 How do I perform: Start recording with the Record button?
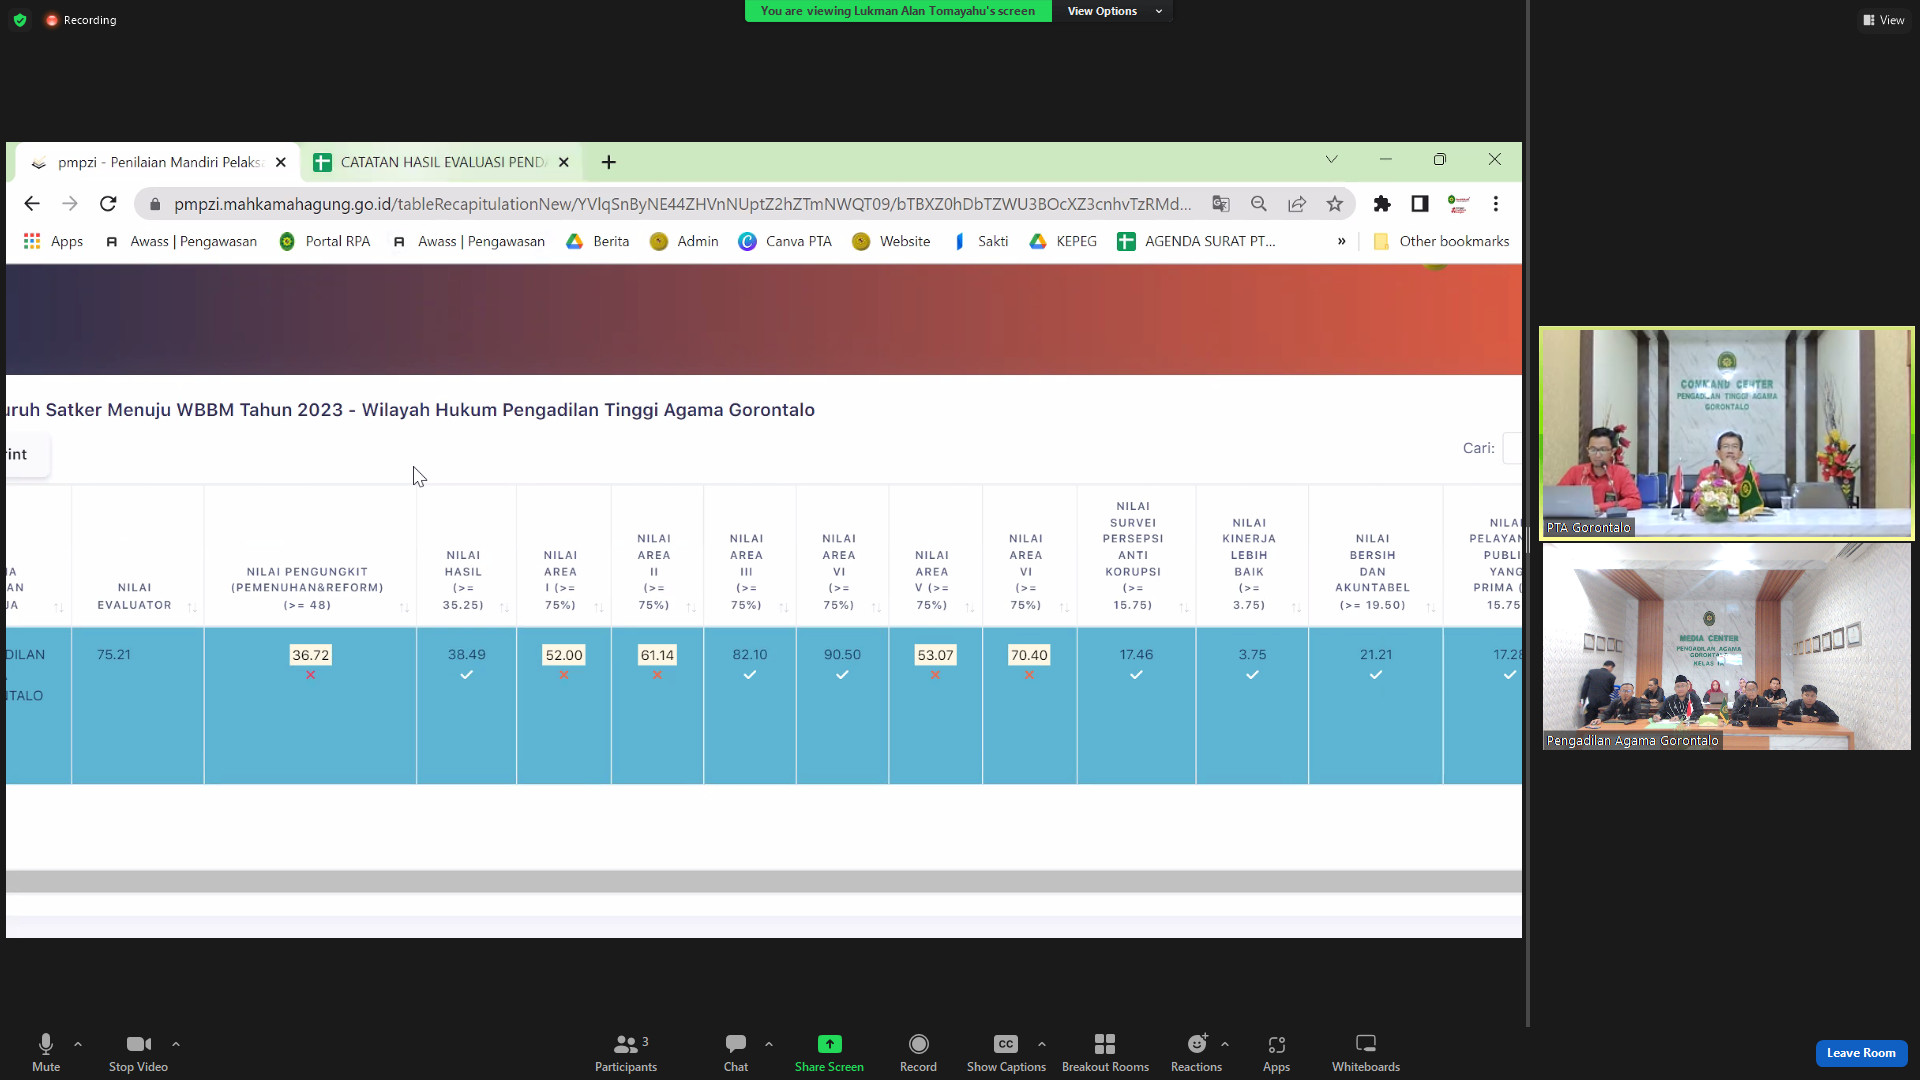[918, 1051]
